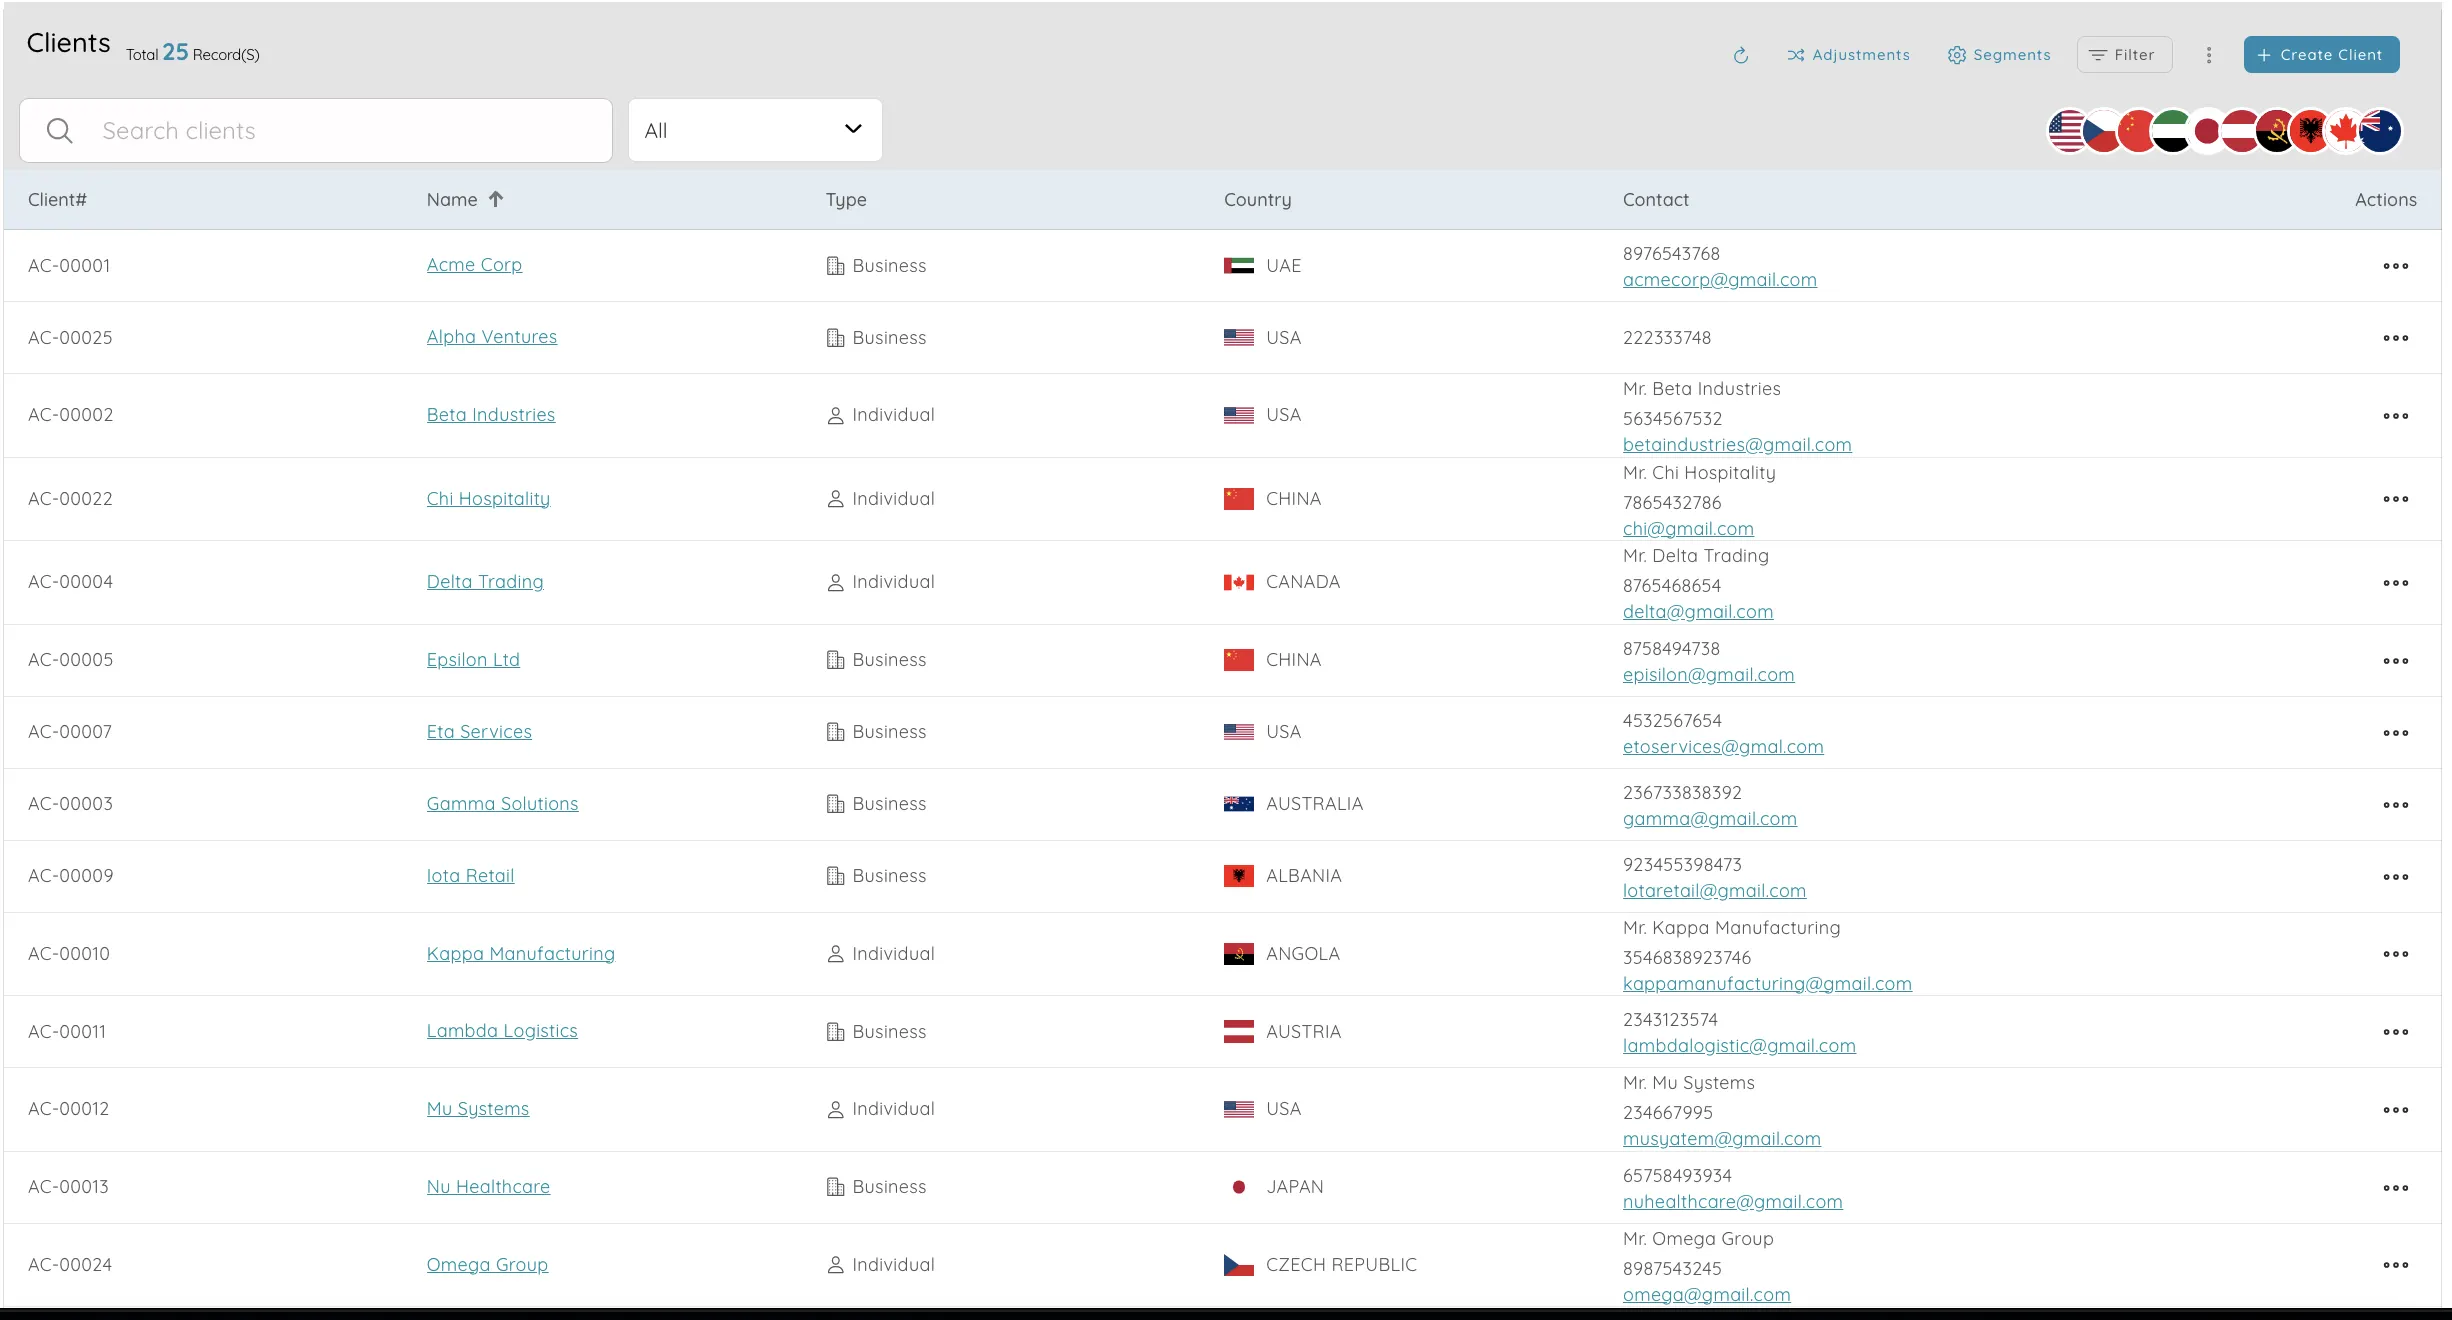
Task: Toggle the Japan flag filter
Action: click(x=2206, y=131)
